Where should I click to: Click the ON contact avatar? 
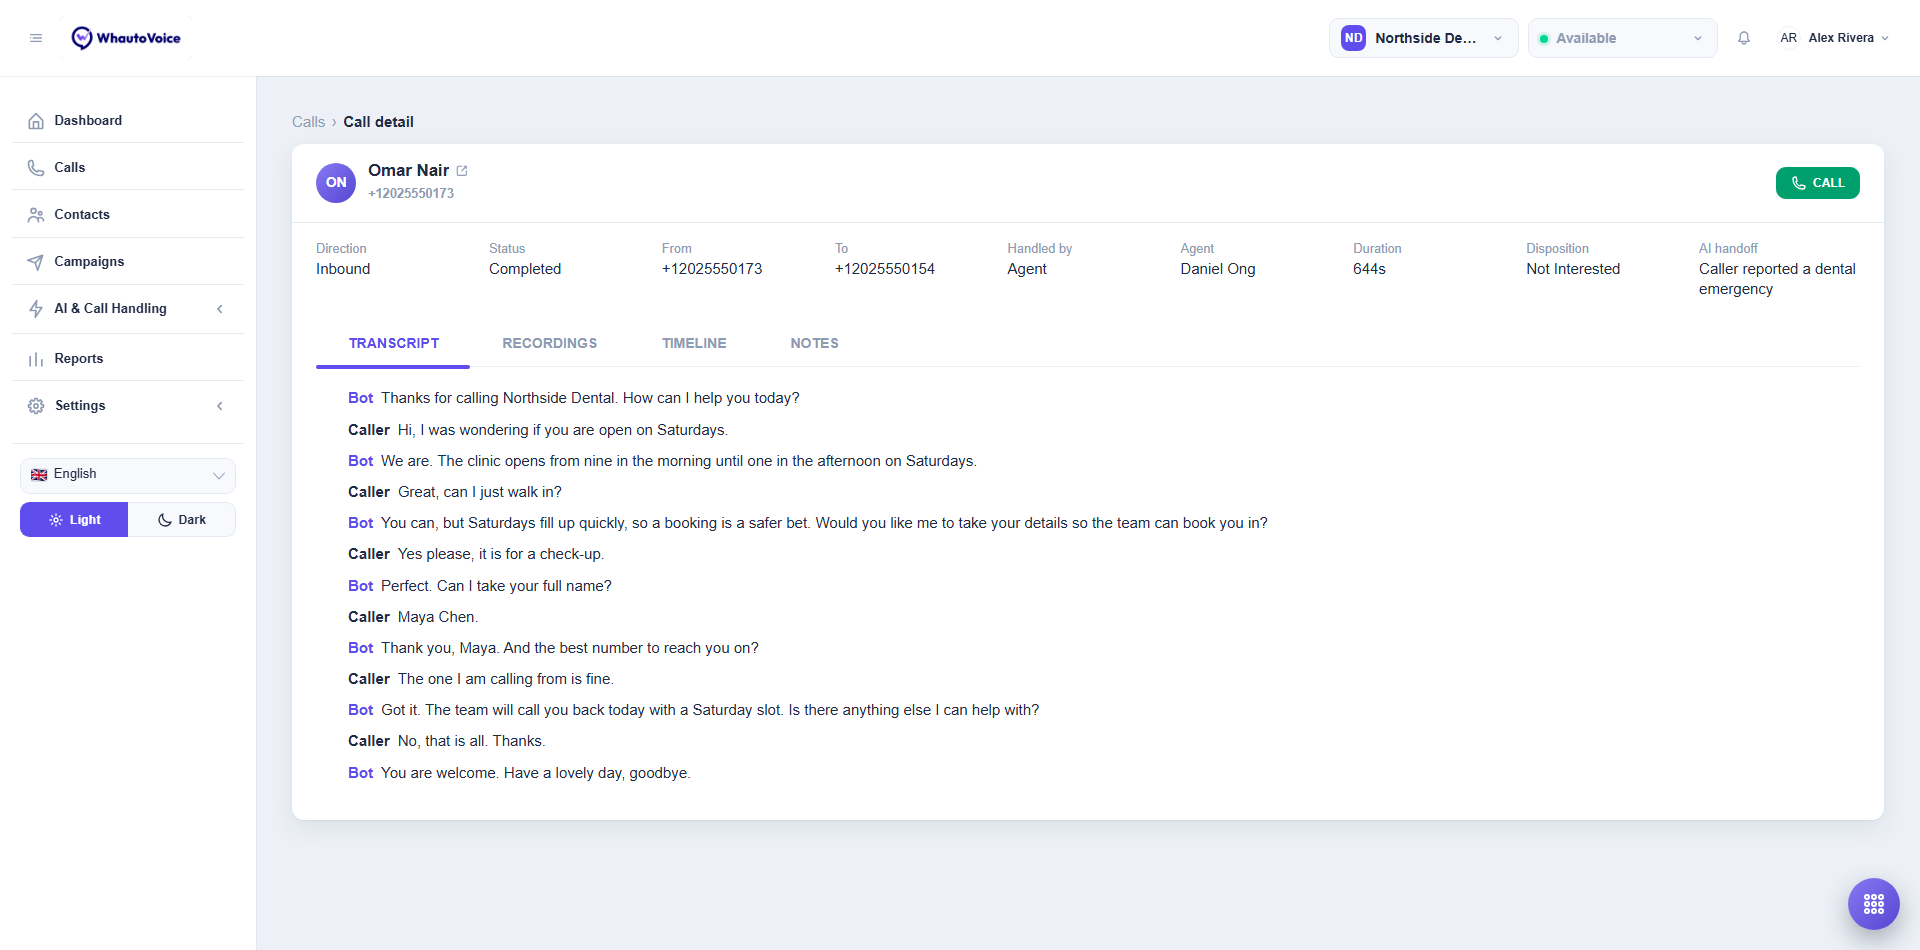(x=336, y=183)
